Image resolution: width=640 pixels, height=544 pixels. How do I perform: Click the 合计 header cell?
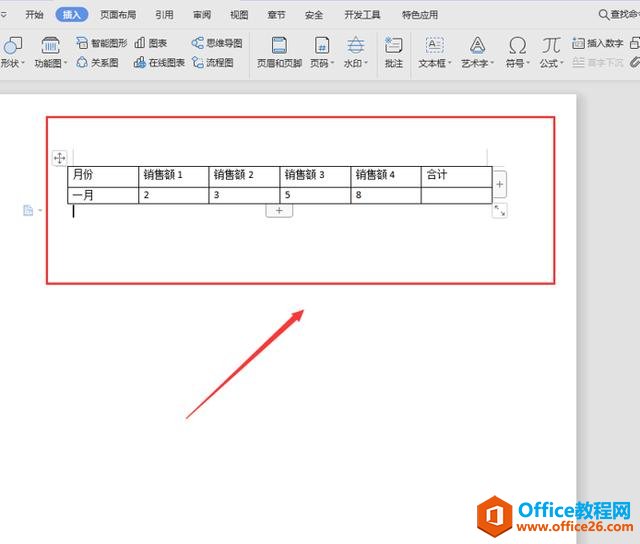click(456, 176)
